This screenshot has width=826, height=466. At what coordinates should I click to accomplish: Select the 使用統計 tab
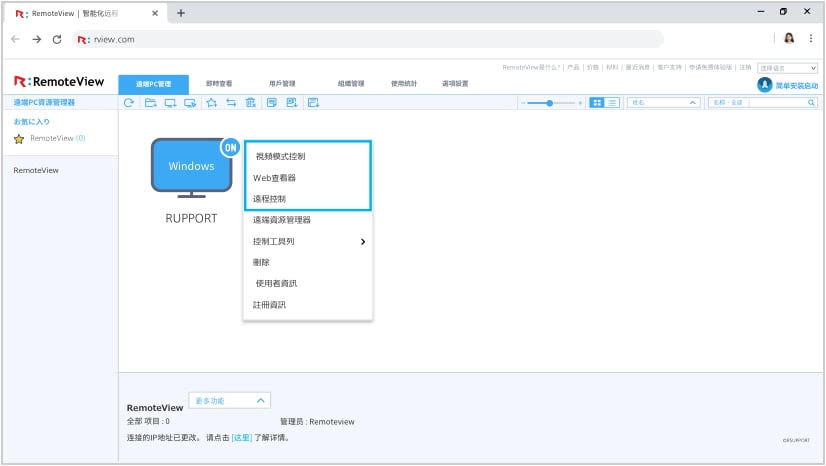pos(404,84)
